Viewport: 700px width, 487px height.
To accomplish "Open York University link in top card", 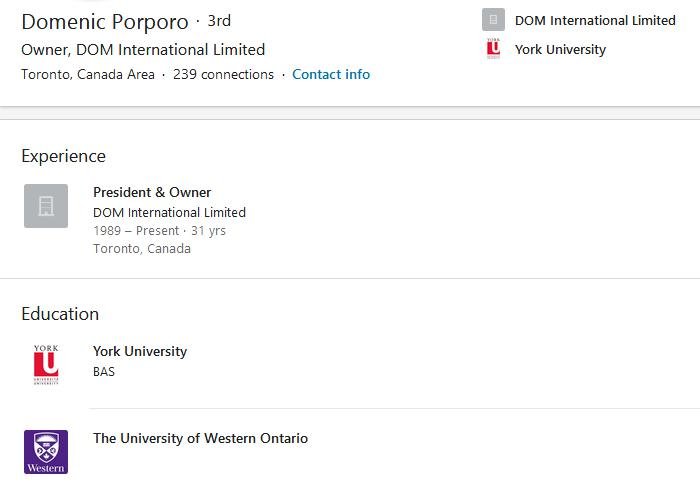I will (560, 49).
